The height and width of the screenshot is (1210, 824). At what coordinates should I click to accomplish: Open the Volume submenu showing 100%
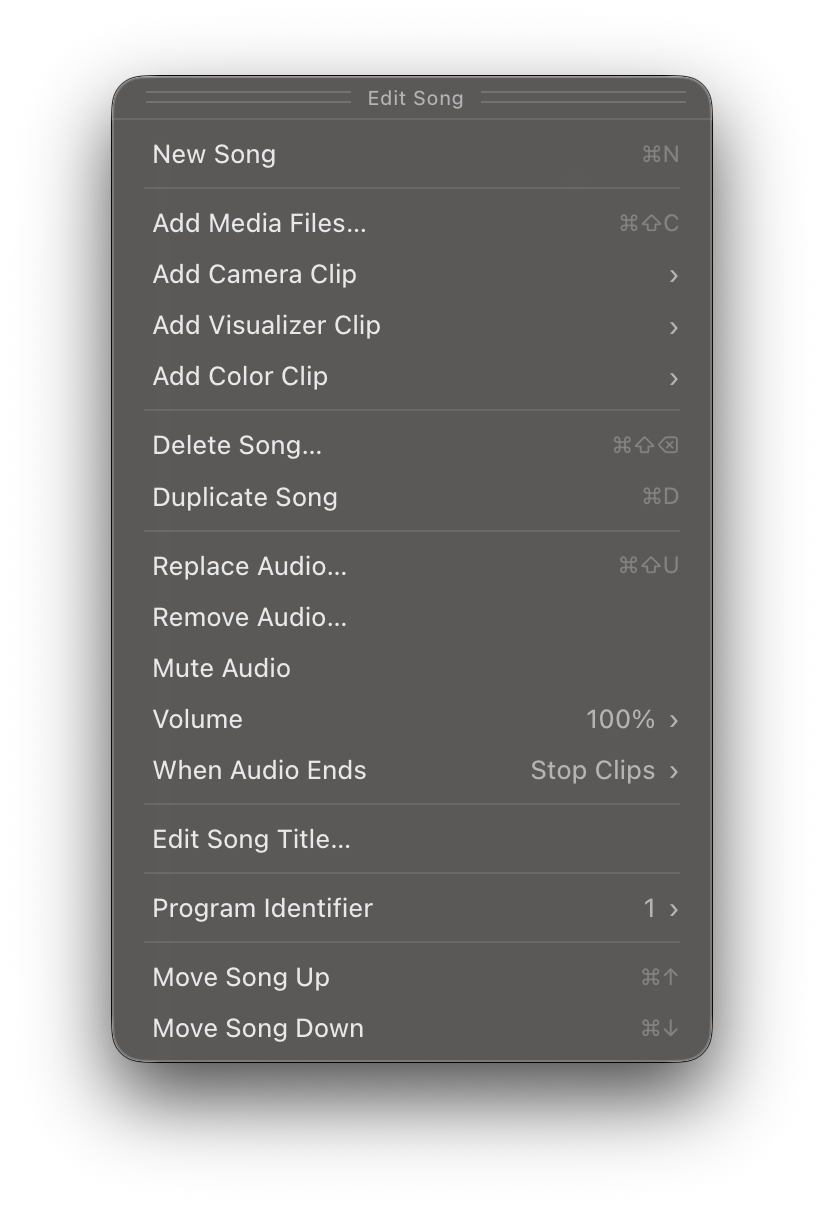(197, 719)
